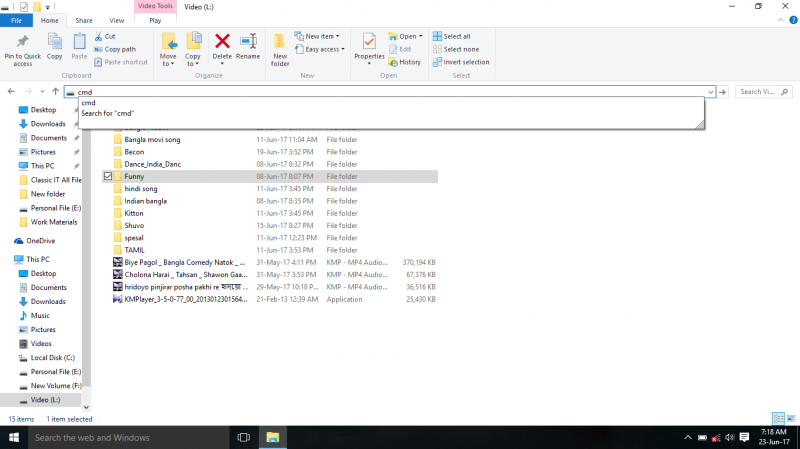
Task: Select the cmd suggestion
Action: point(391,103)
